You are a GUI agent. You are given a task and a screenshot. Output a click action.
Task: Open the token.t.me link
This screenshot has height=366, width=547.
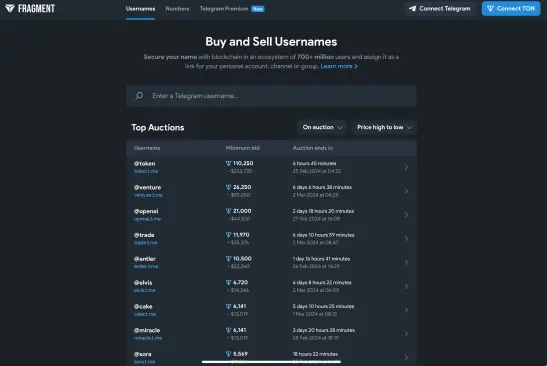click(146, 171)
